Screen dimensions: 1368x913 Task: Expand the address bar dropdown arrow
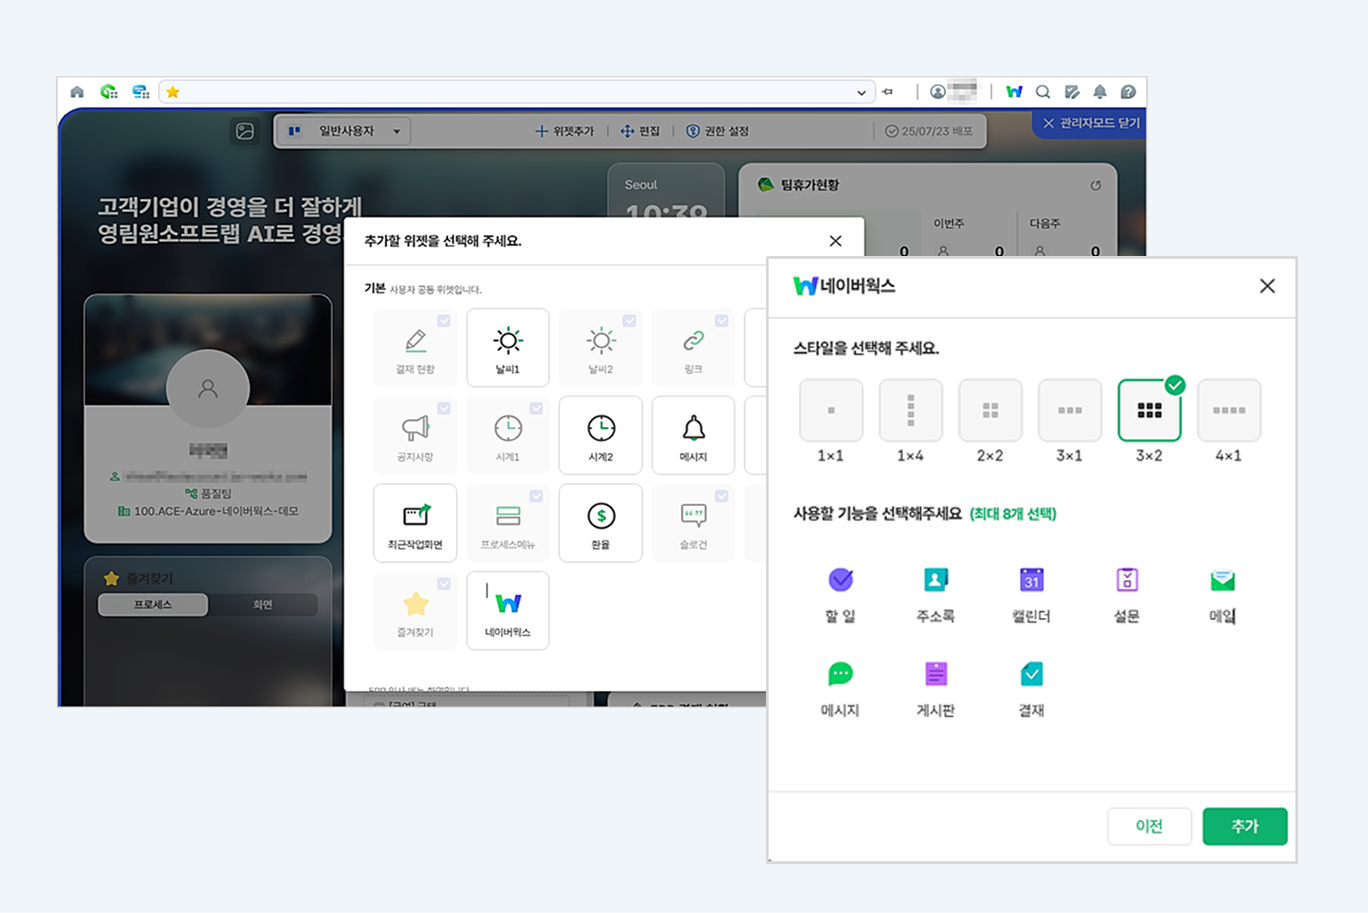coord(861,92)
